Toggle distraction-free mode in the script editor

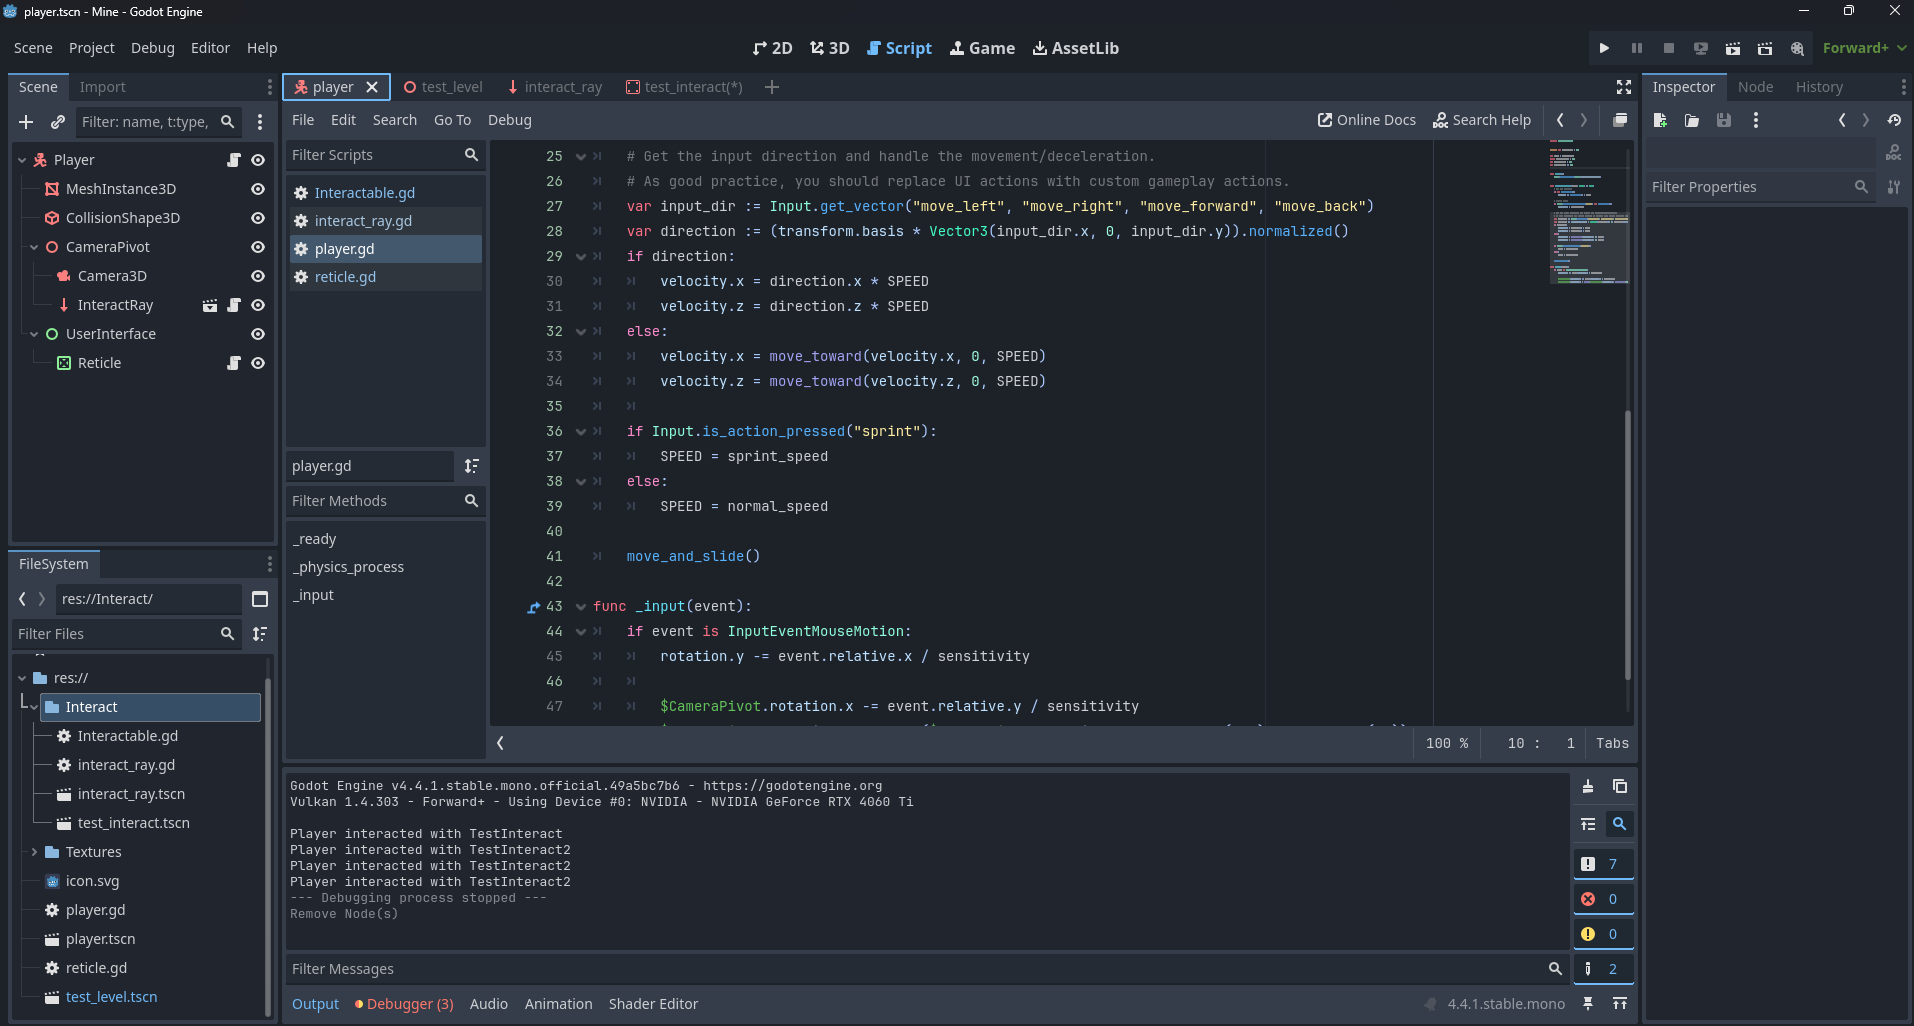(x=1622, y=87)
